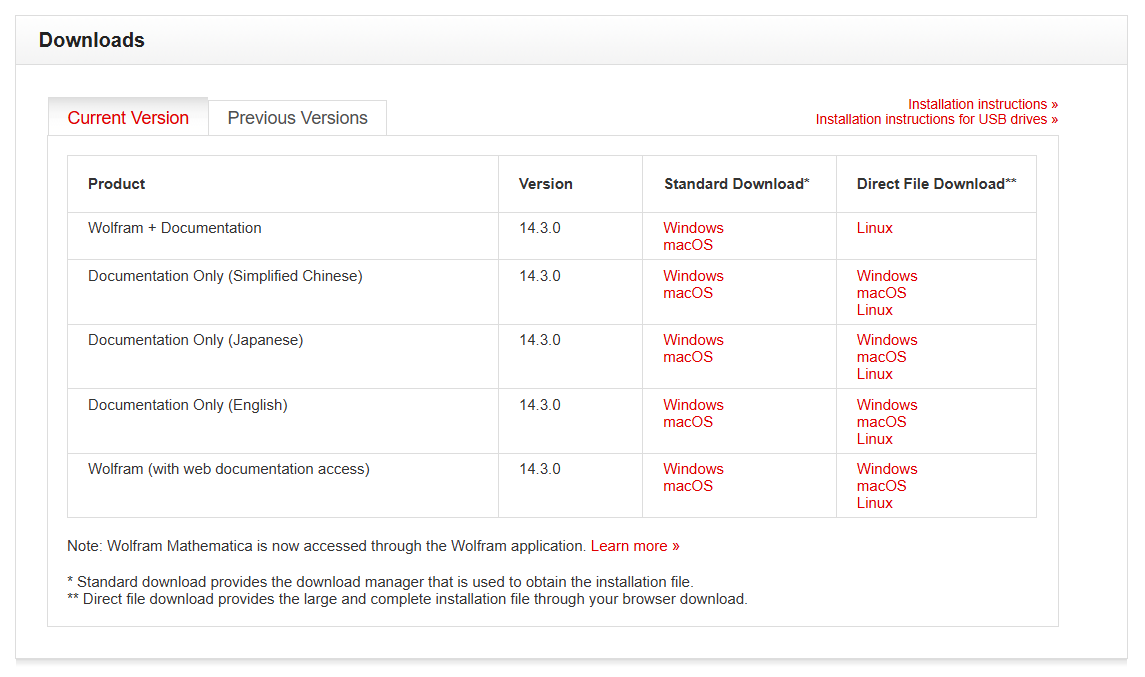Viewport: 1145px width, 677px height.
Task: Switch to the Current Version tab
Action: coord(128,118)
